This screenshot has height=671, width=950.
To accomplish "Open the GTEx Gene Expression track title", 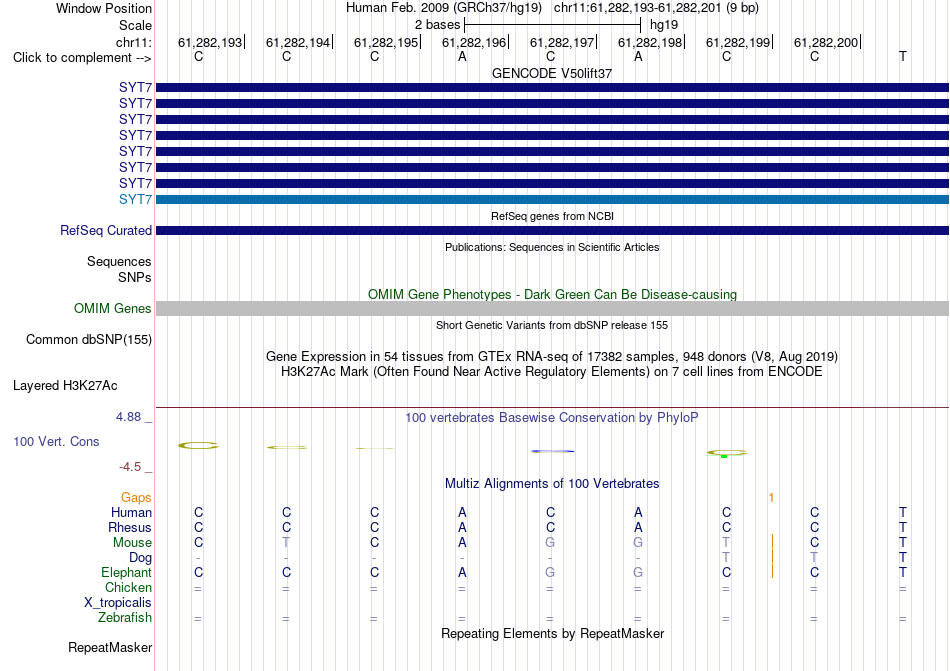I will [x=552, y=356].
